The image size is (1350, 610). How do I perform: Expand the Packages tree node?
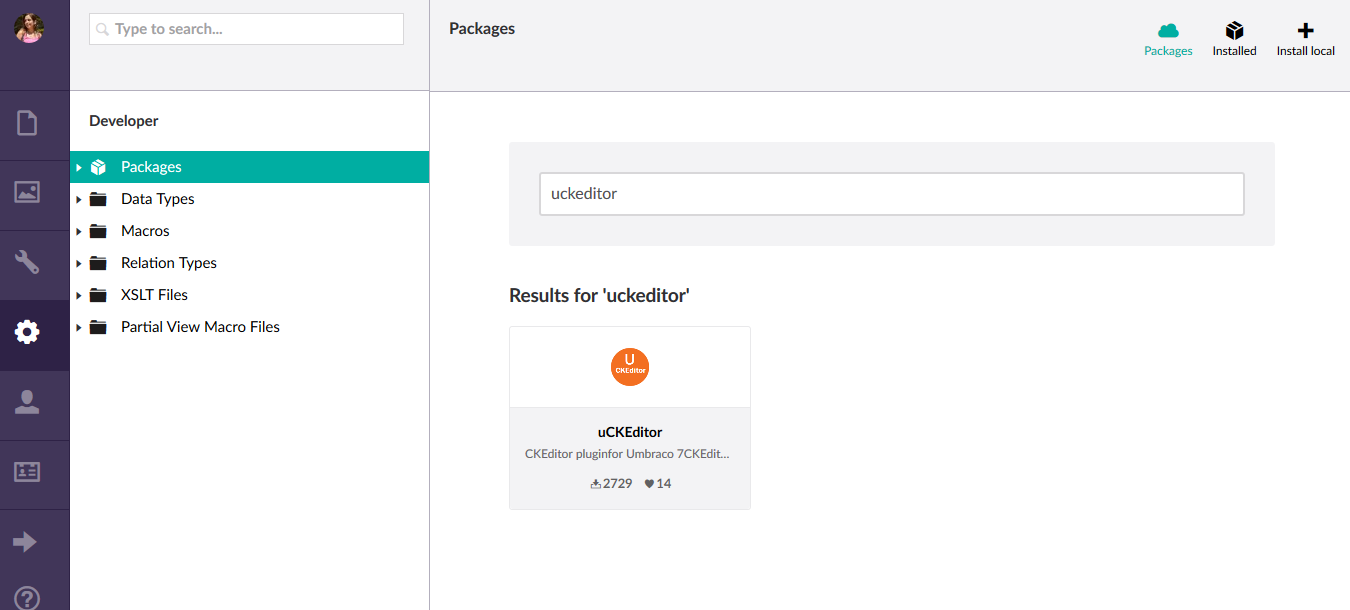pyautogui.click(x=79, y=167)
